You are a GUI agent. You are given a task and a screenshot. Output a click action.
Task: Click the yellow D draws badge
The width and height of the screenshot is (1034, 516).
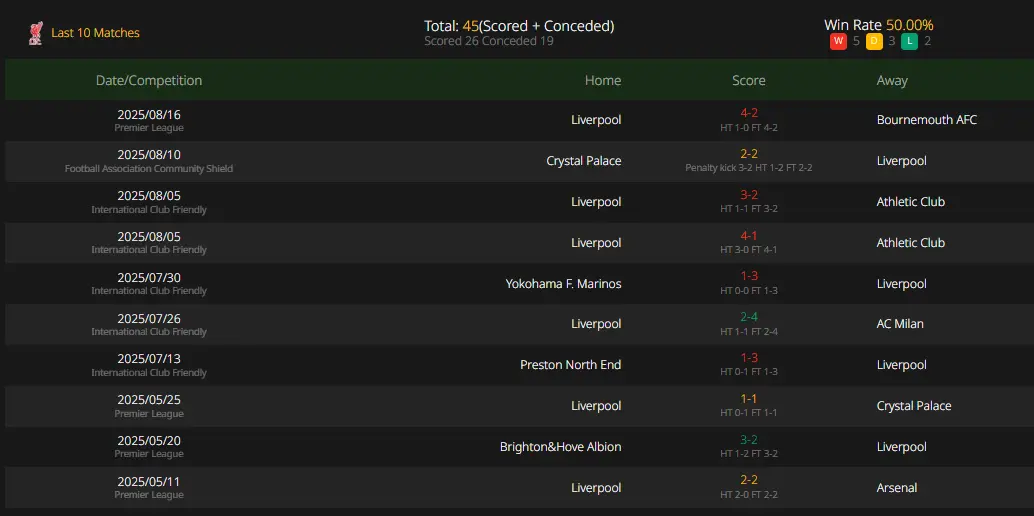coord(874,42)
